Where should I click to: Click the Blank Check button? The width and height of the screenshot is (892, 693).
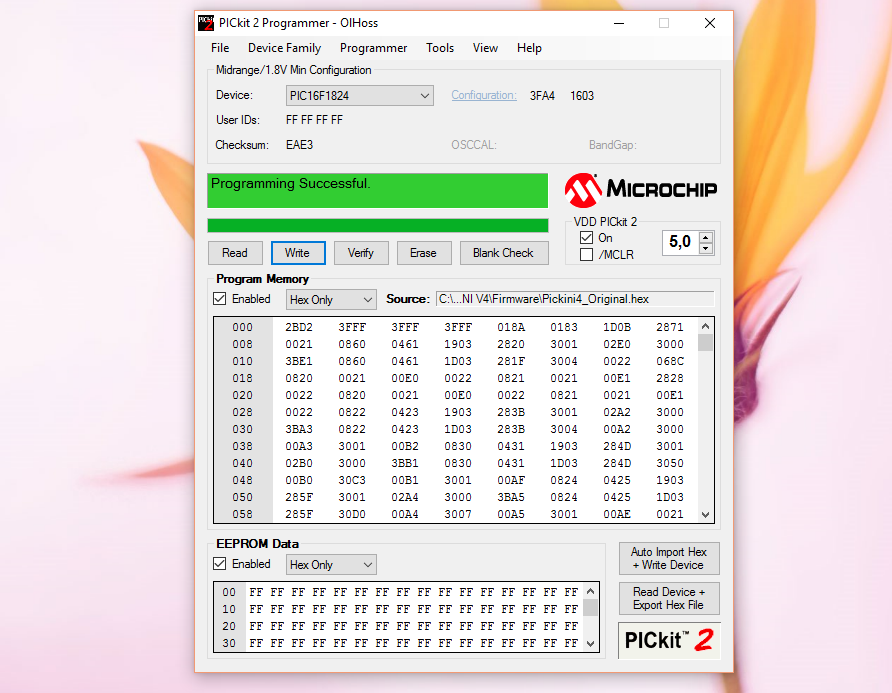[x=503, y=253]
